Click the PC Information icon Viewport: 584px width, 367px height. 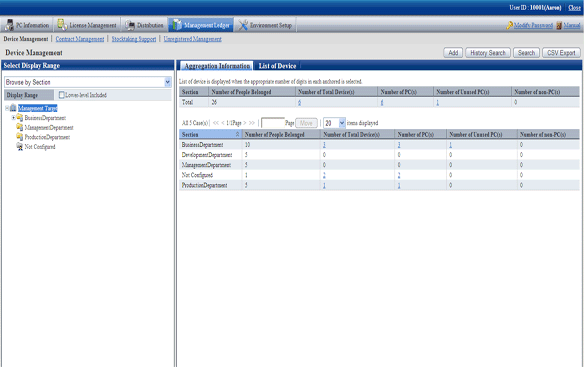tap(9, 25)
